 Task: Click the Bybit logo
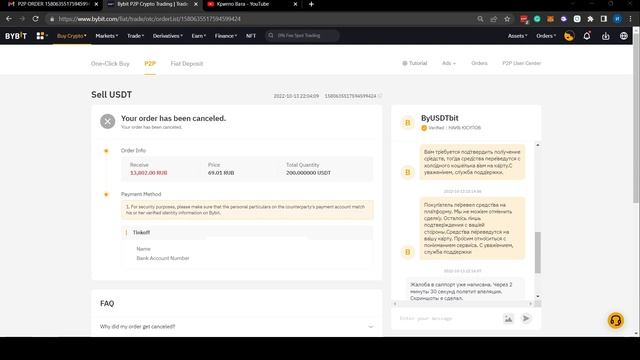tap(16, 36)
